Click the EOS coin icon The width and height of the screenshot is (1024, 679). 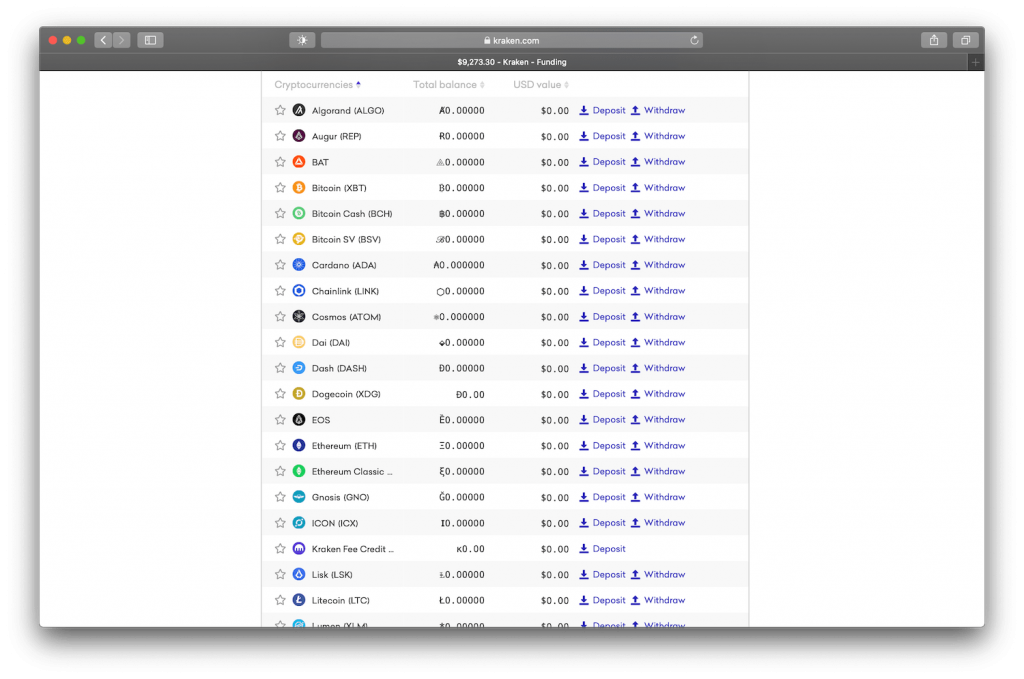pyautogui.click(x=298, y=420)
